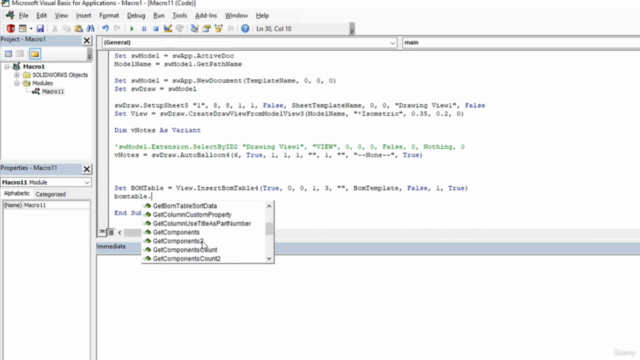Open the Edit menu
The height and width of the screenshot is (360, 640).
[42, 16]
